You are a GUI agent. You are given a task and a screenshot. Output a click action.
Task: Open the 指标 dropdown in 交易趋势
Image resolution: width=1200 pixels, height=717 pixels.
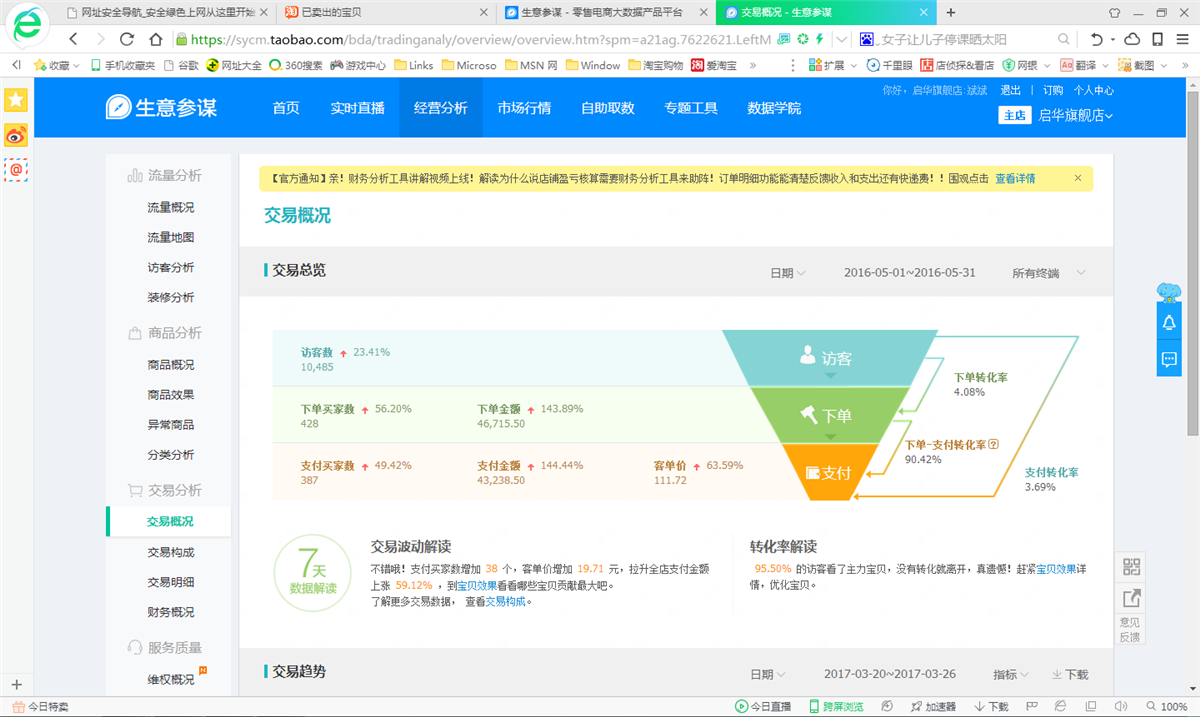point(1011,675)
